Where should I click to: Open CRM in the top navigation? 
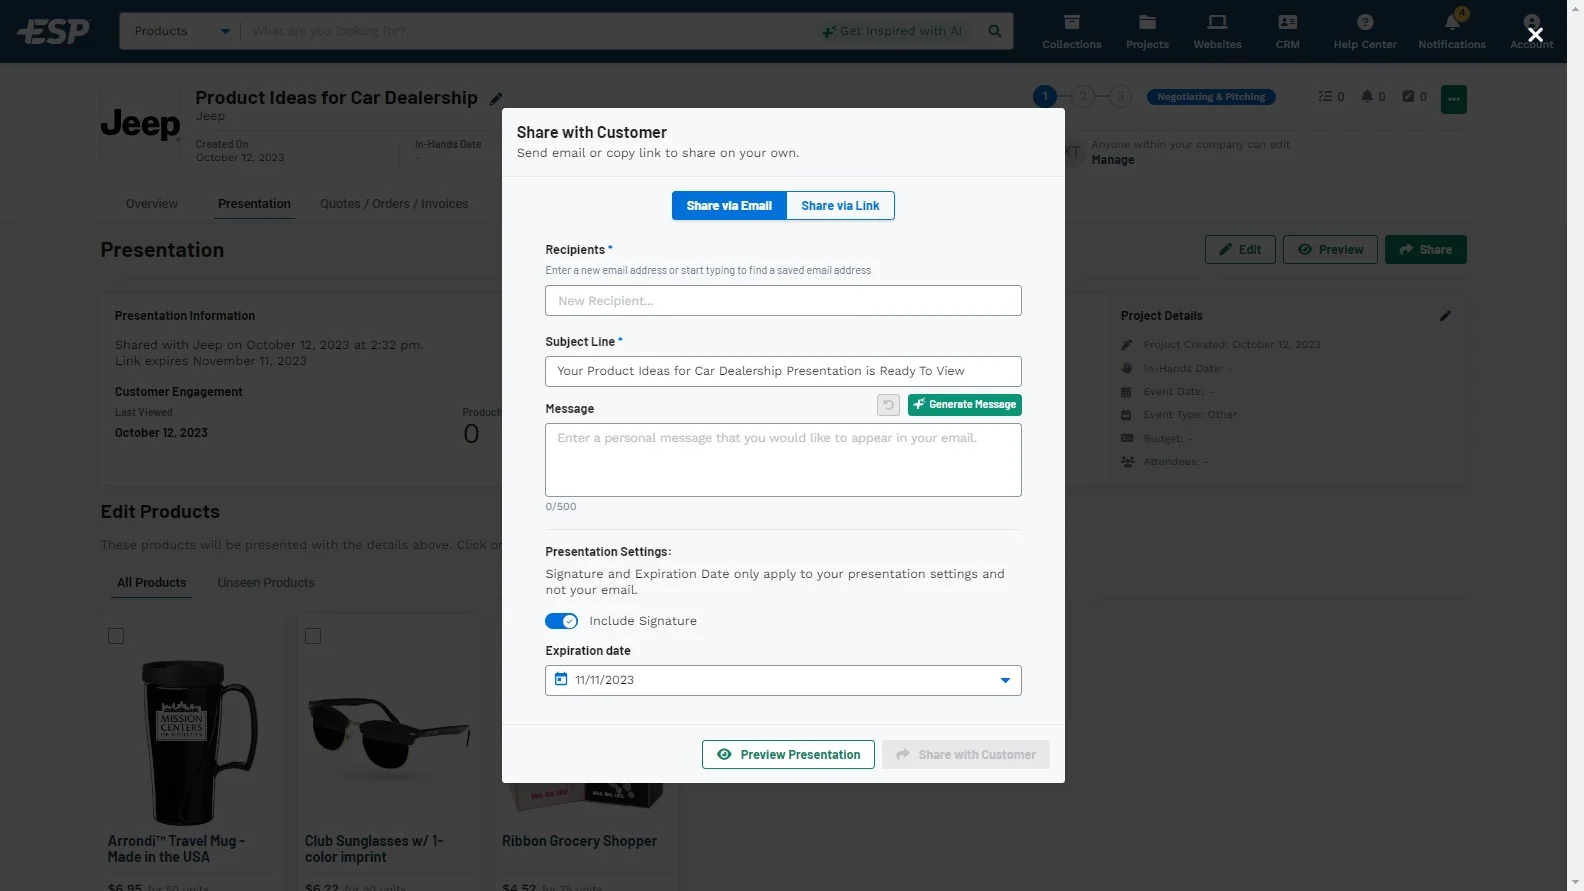click(x=1288, y=31)
